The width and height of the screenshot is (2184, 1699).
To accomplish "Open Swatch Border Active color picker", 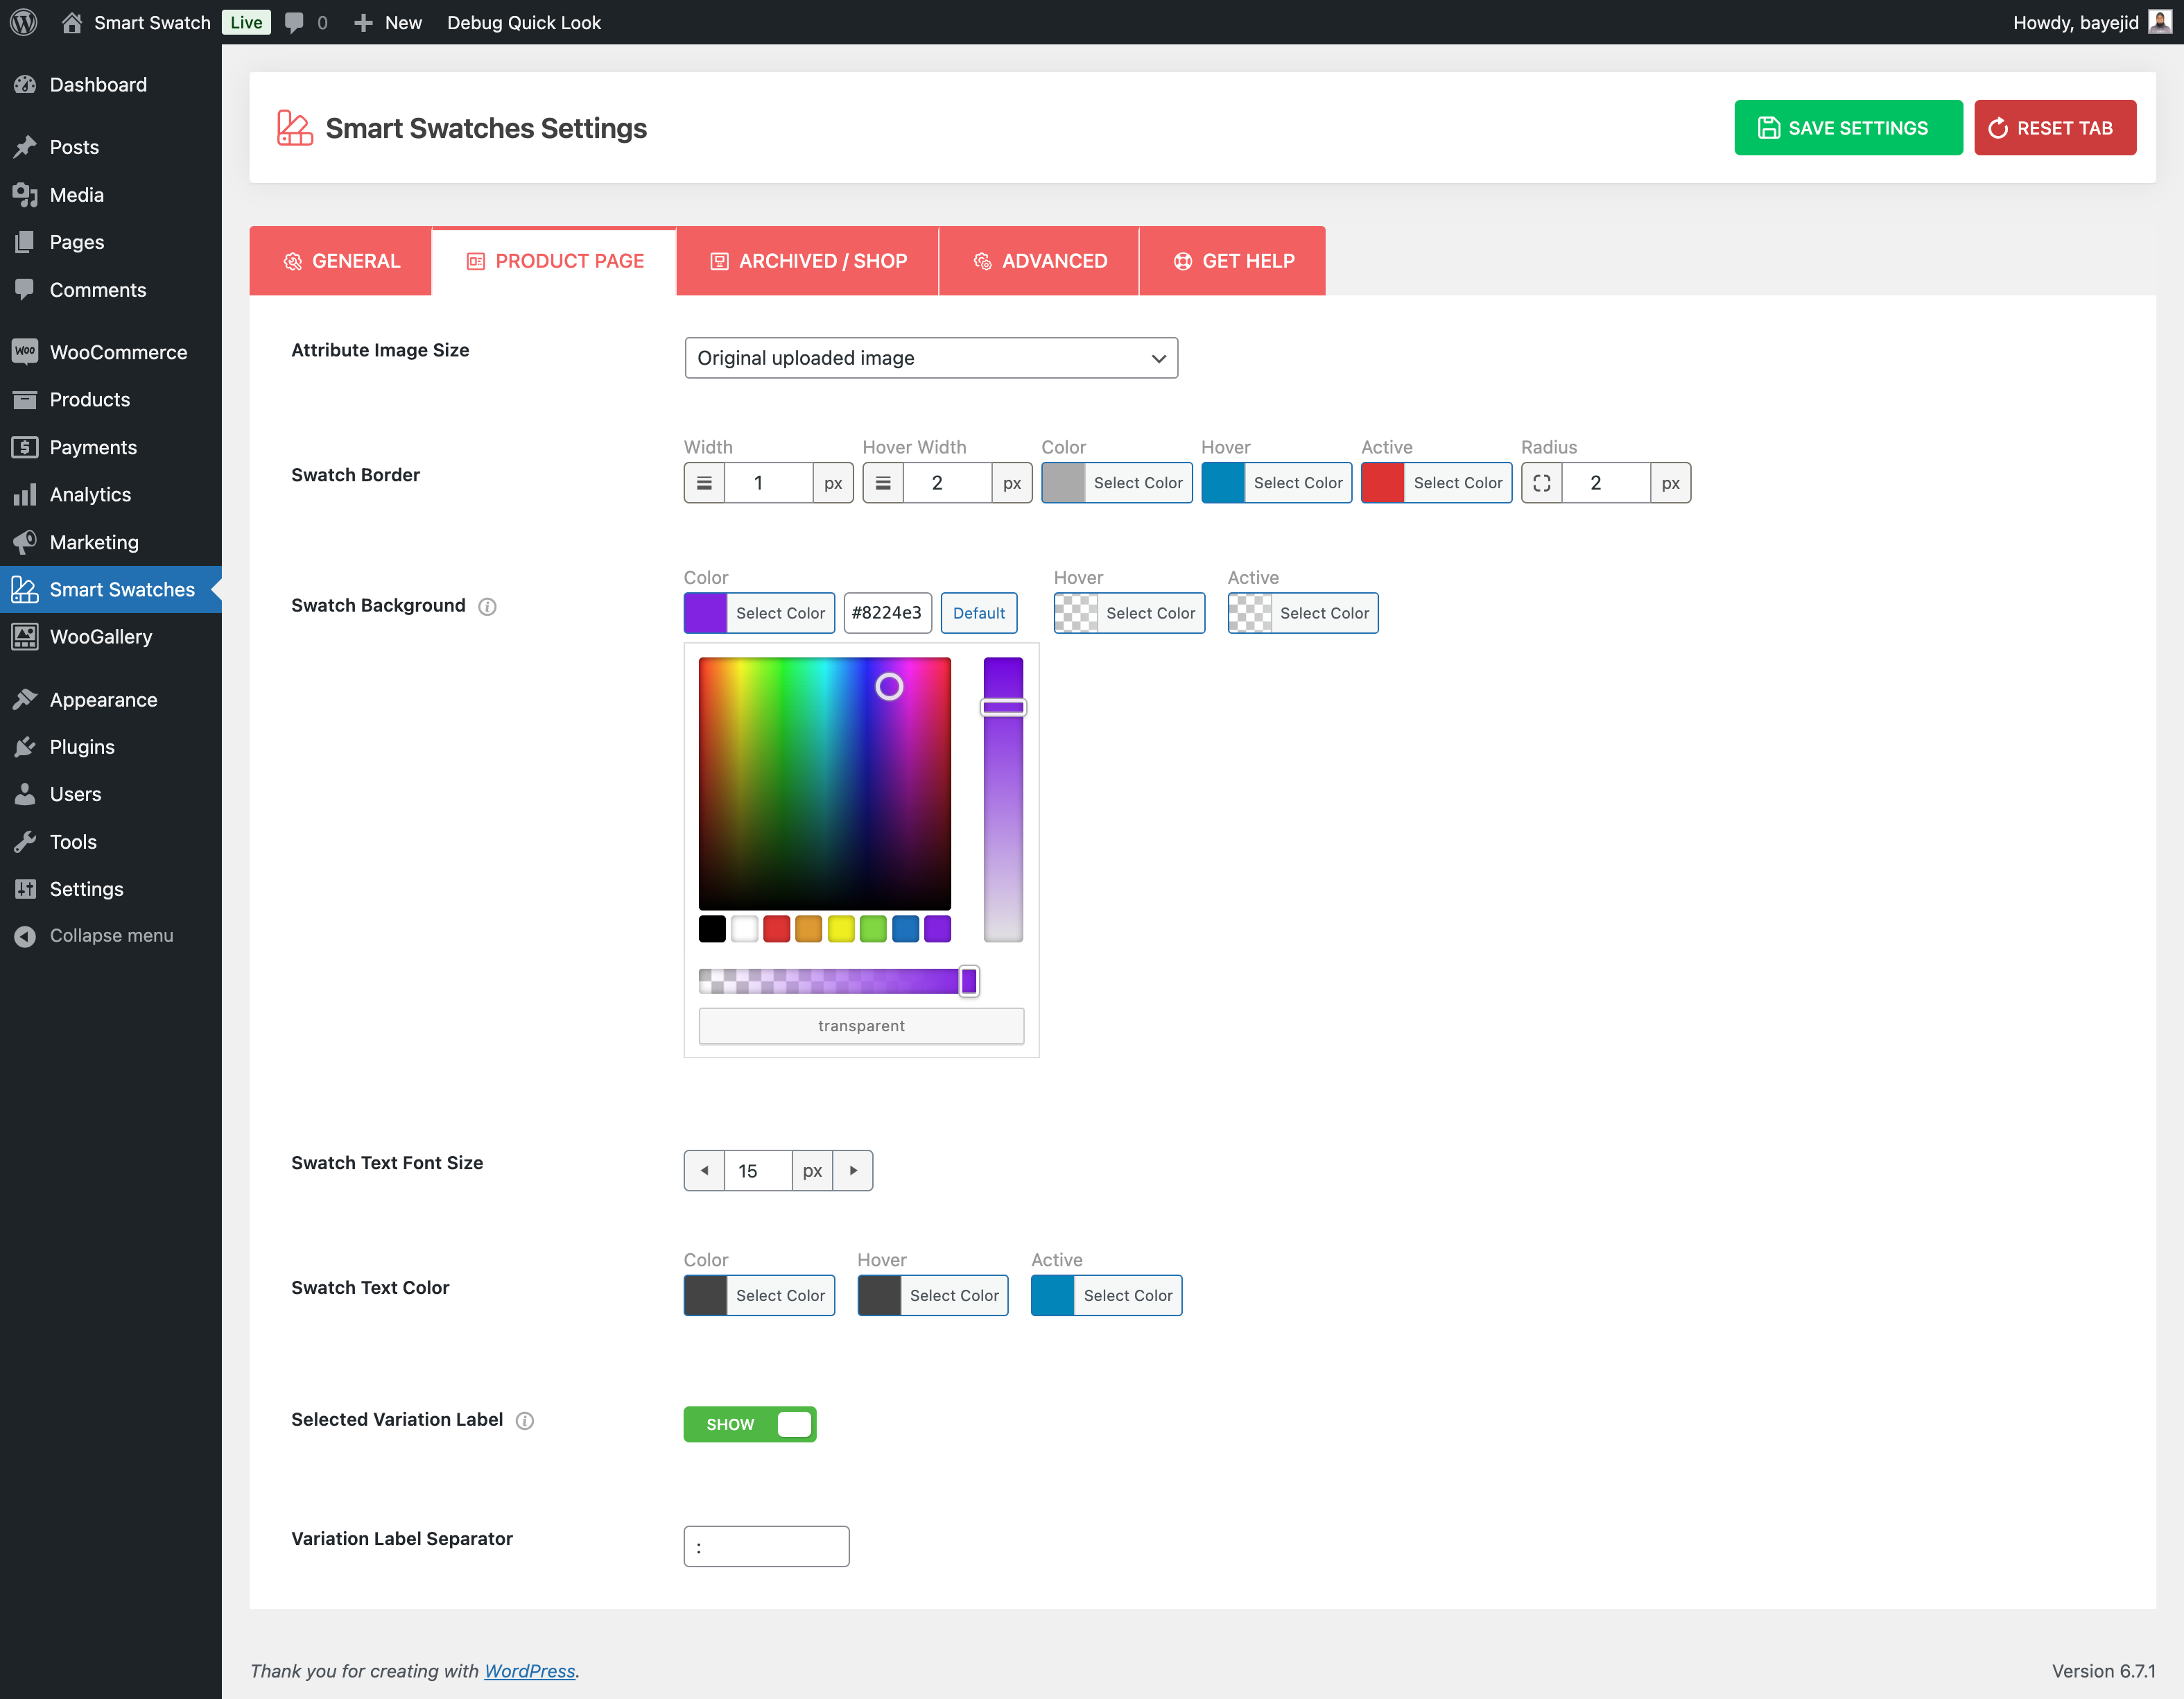I will tap(1437, 483).
